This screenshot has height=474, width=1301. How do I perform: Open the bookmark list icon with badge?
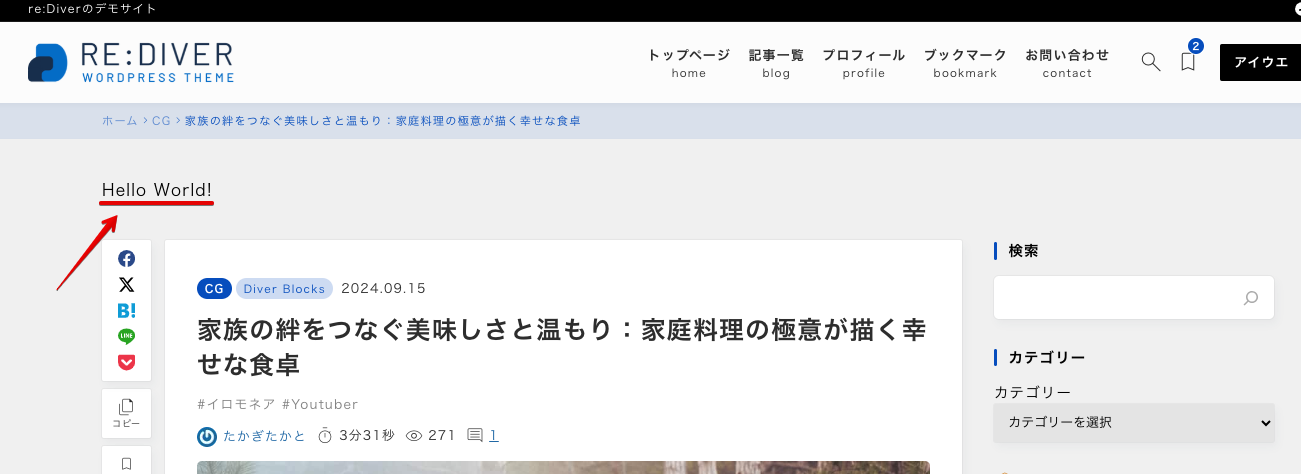pyautogui.click(x=1188, y=60)
